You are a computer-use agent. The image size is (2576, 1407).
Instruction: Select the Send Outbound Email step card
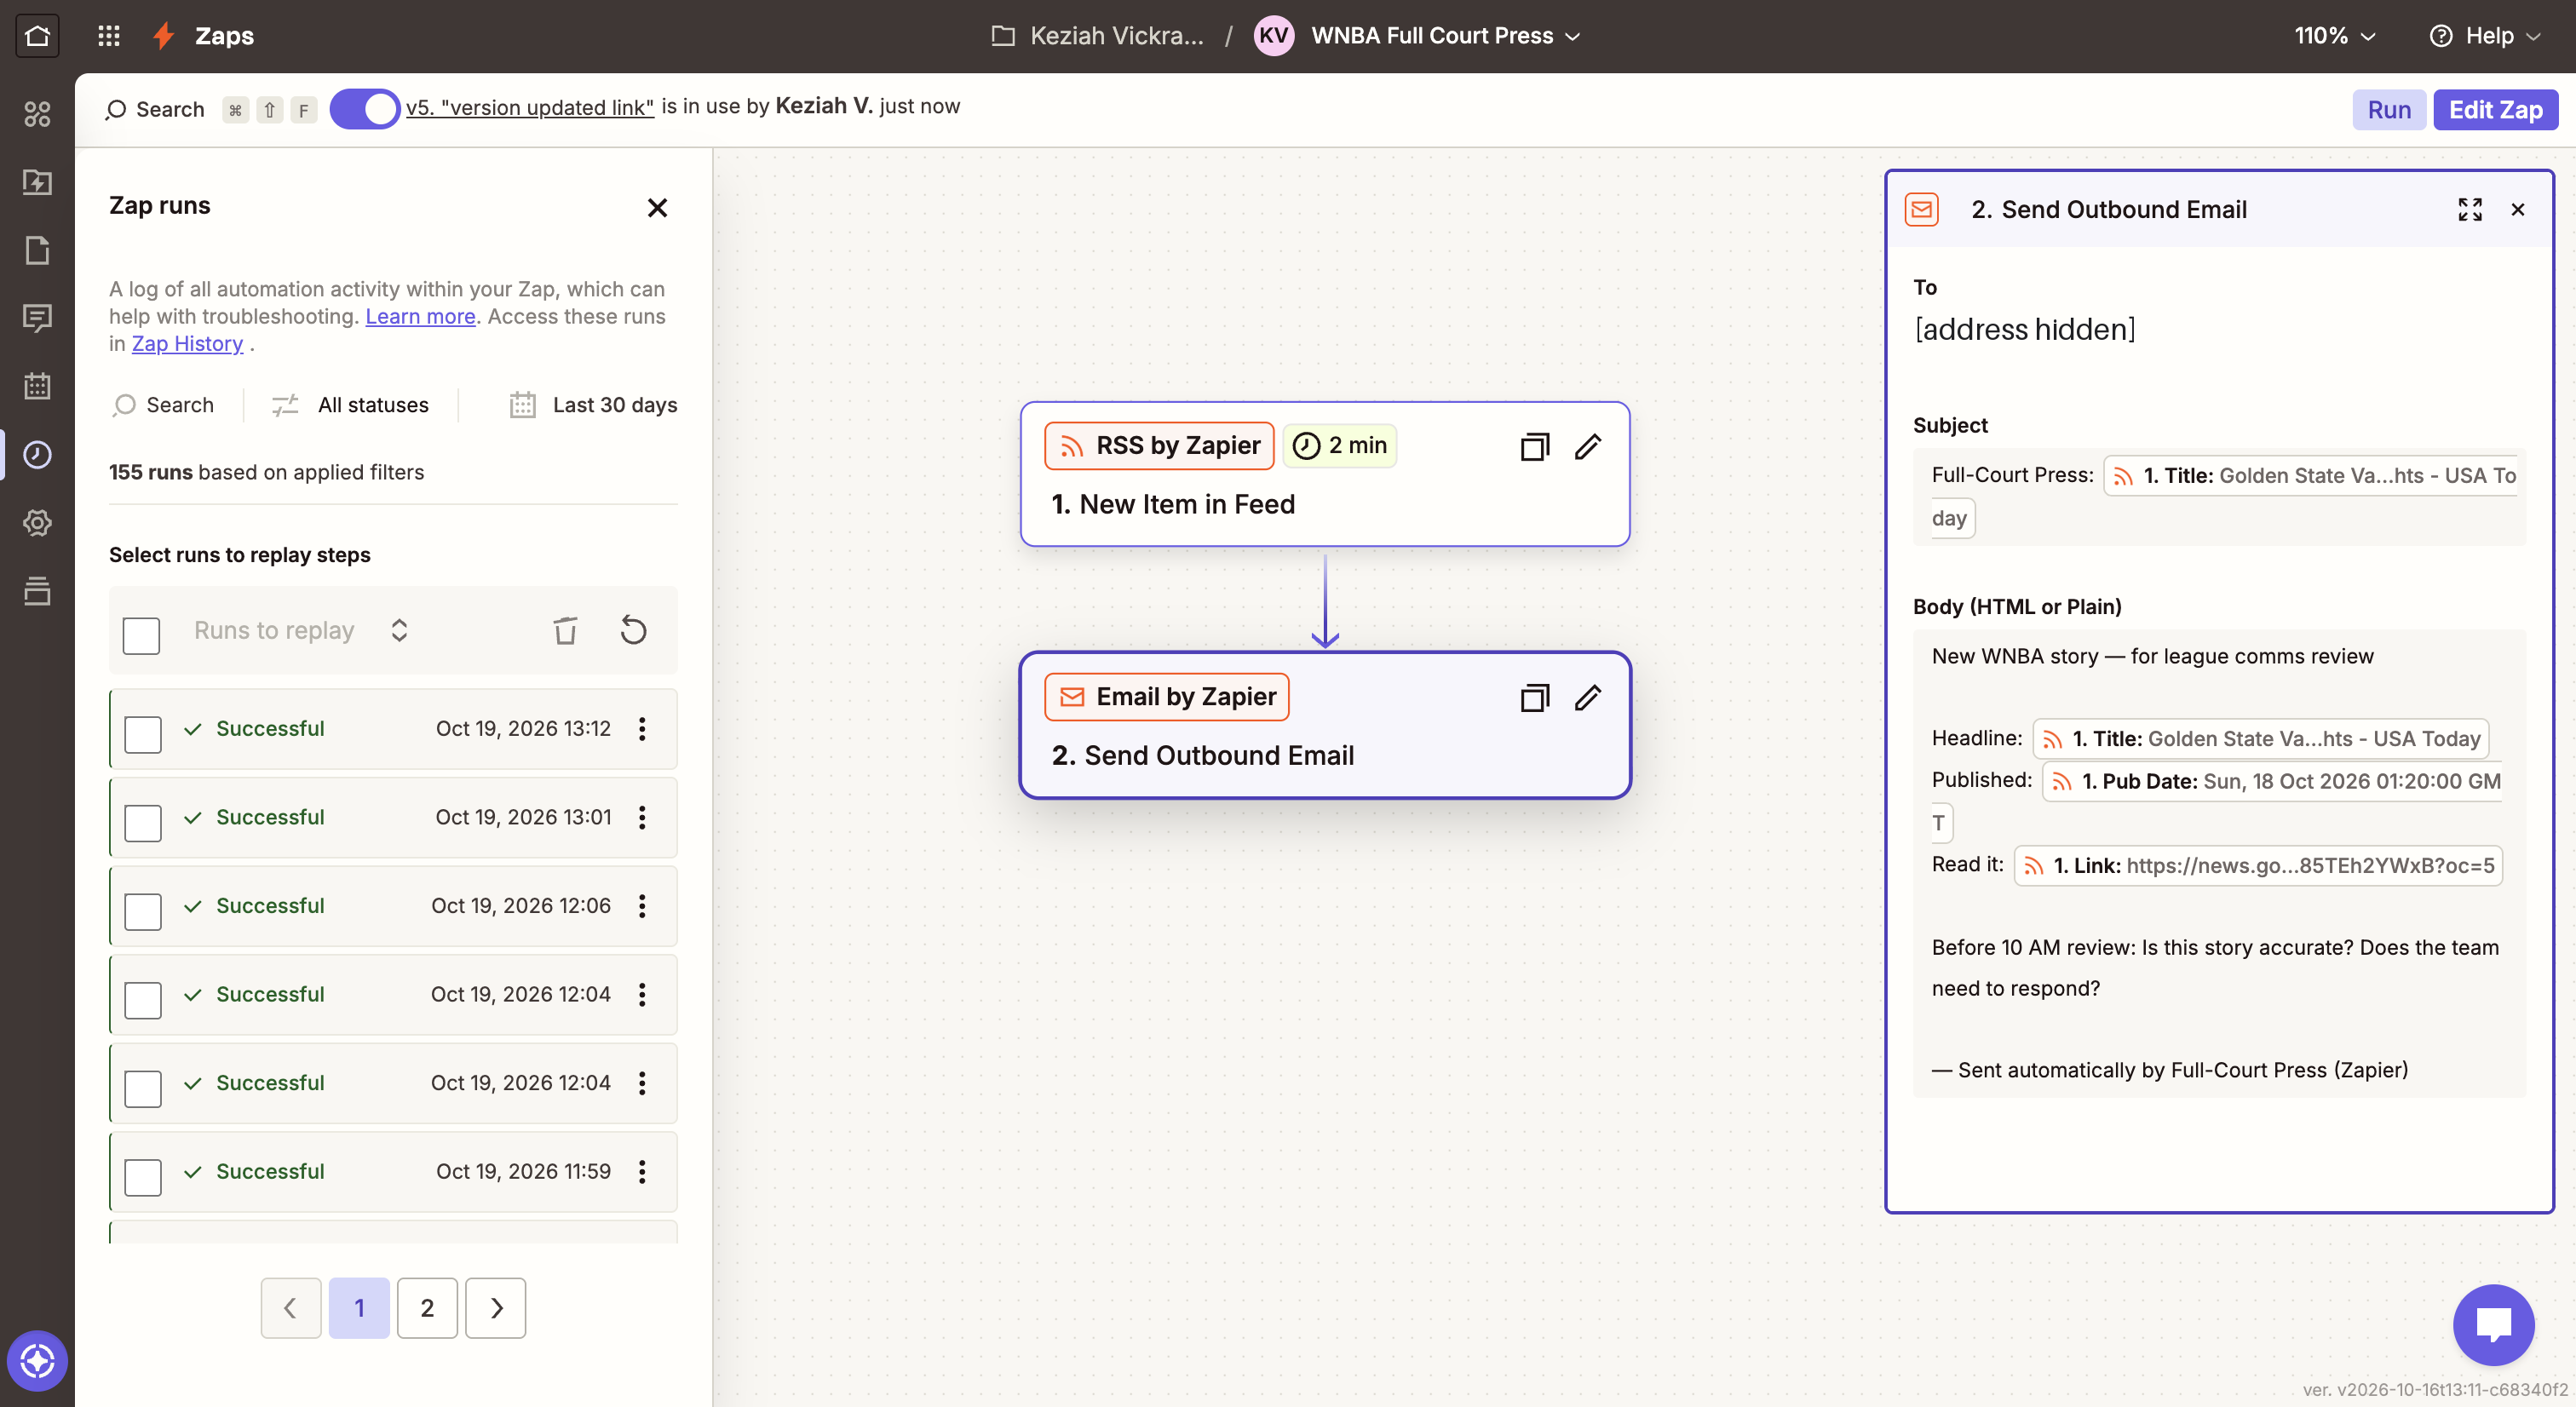point(1325,725)
